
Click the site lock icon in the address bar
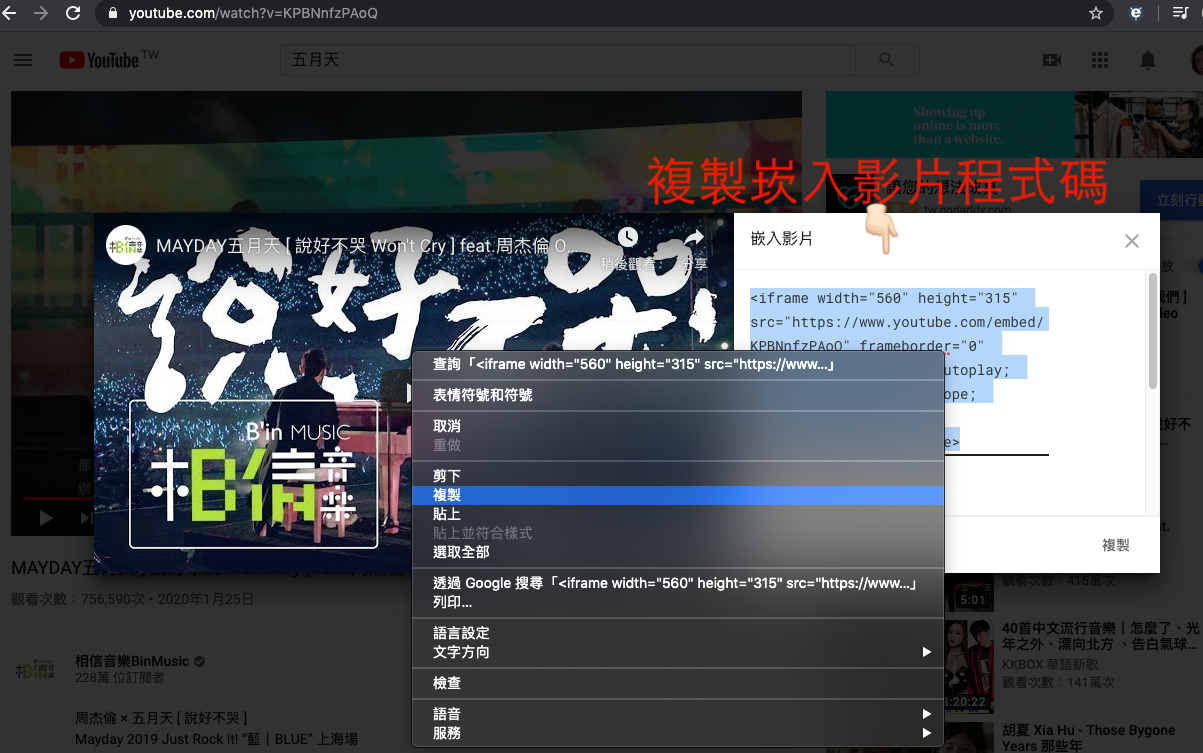(111, 14)
